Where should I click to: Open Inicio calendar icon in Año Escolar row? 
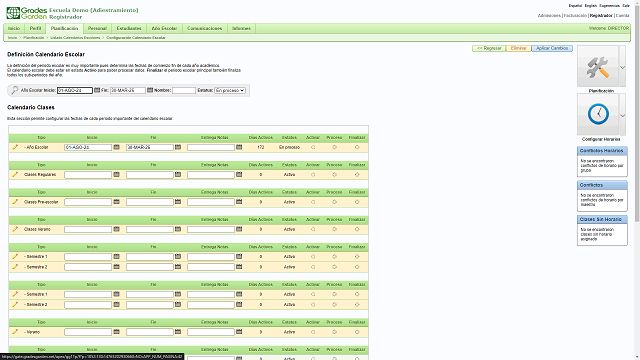[x=116, y=147]
